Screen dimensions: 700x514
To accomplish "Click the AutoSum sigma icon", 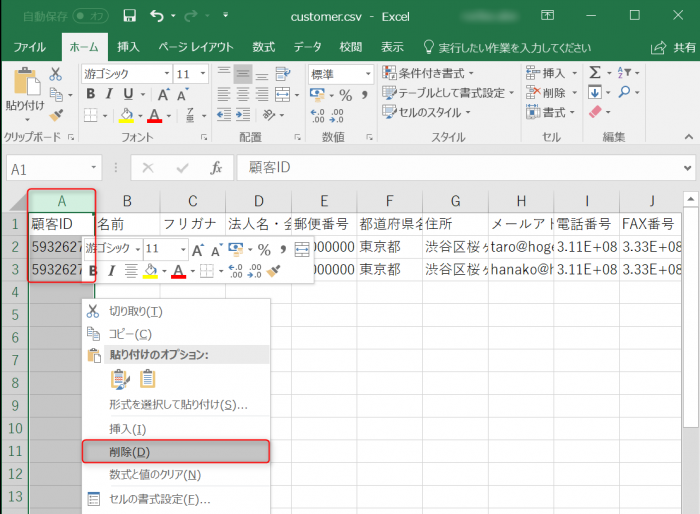I will [x=595, y=73].
